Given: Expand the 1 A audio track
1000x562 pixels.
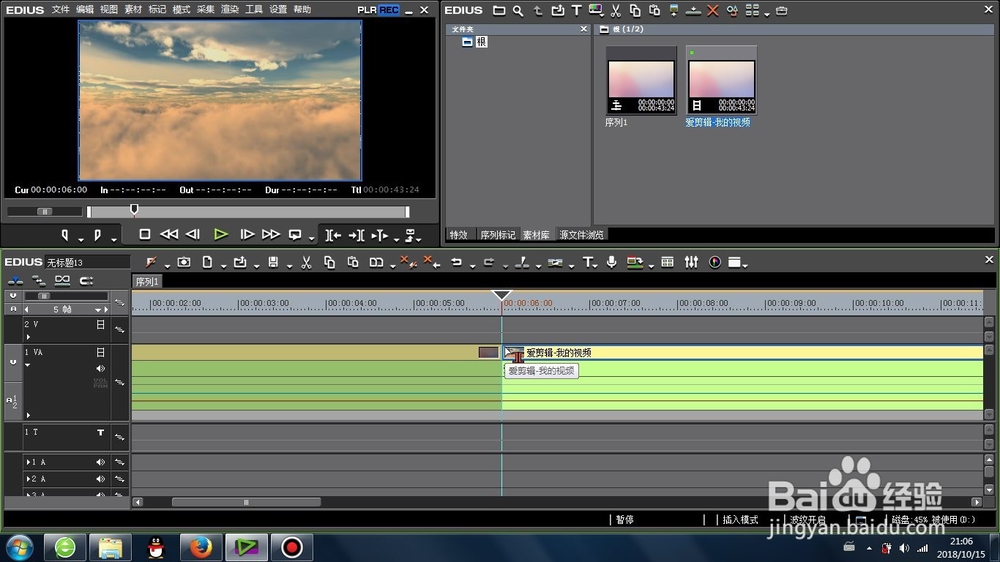Looking at the screenshot, I should [x=28, y=462].
